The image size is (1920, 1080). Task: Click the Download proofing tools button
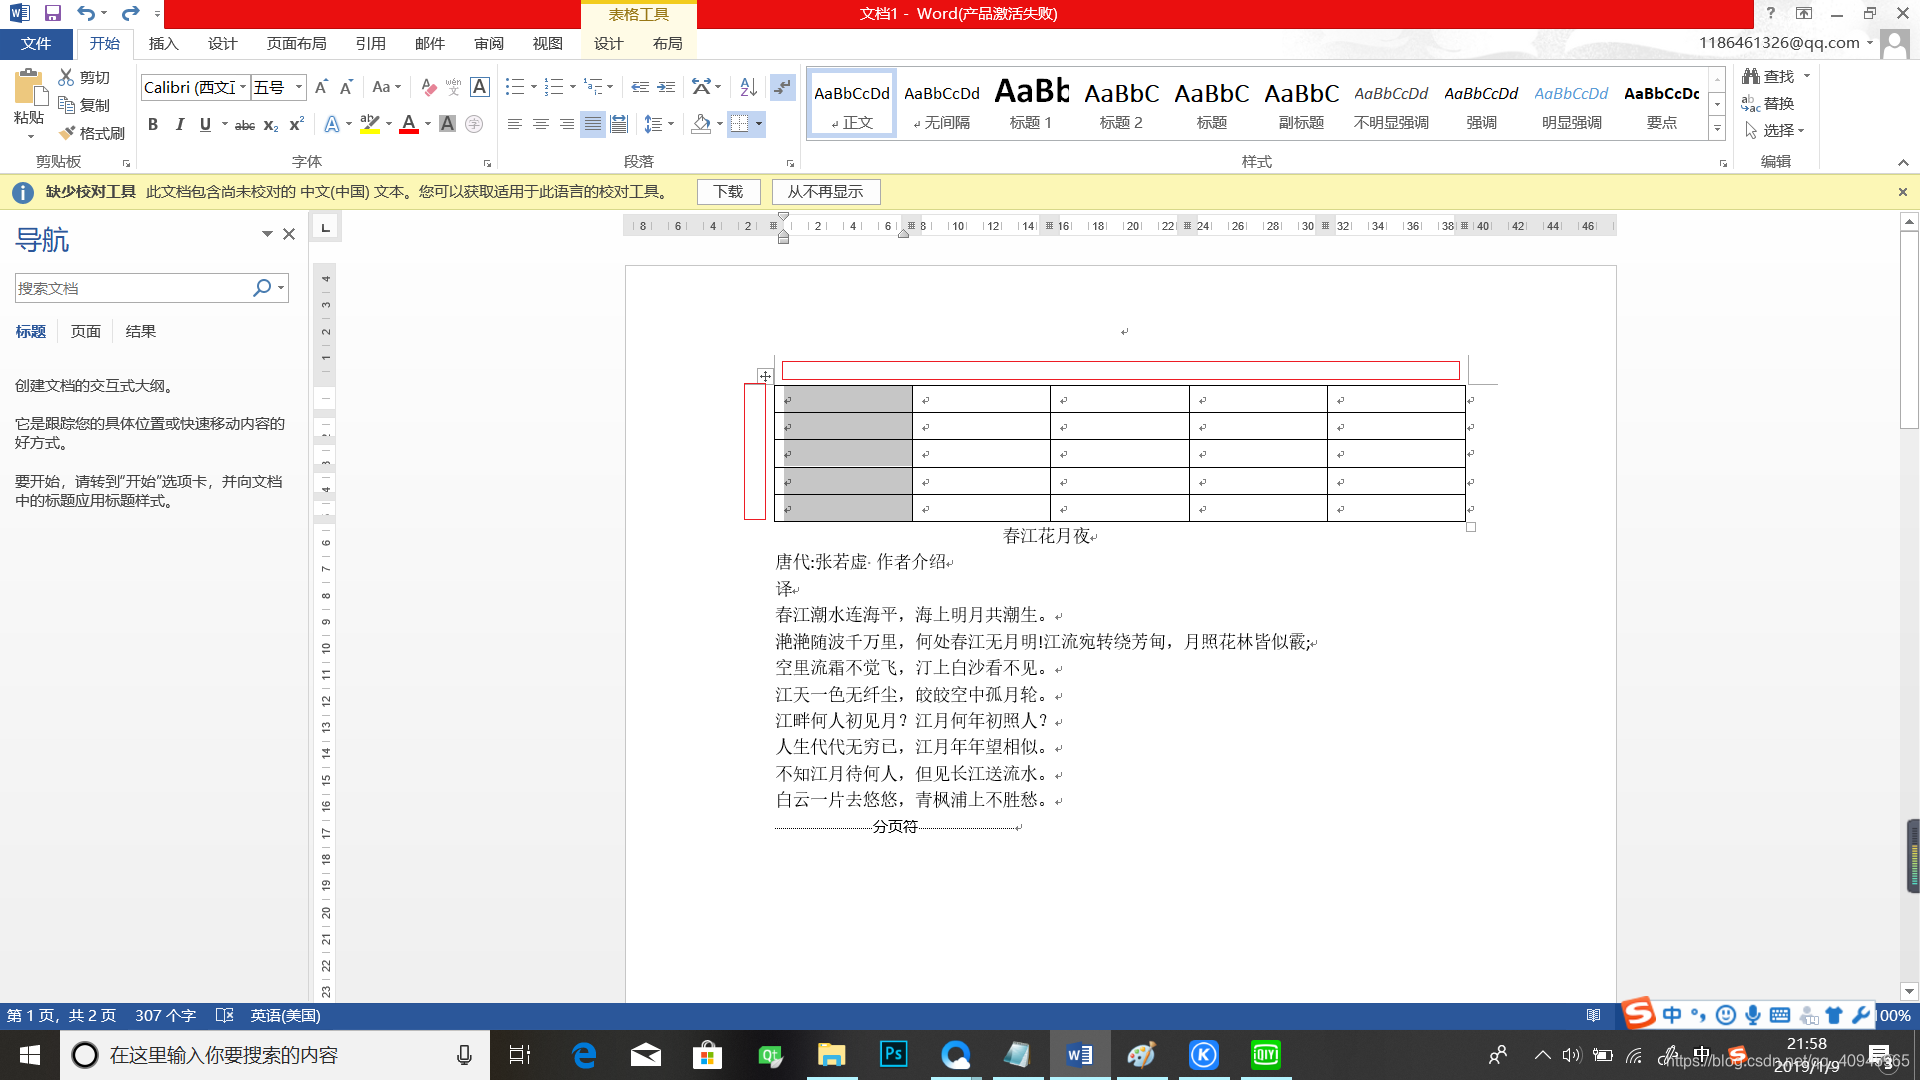728,192
